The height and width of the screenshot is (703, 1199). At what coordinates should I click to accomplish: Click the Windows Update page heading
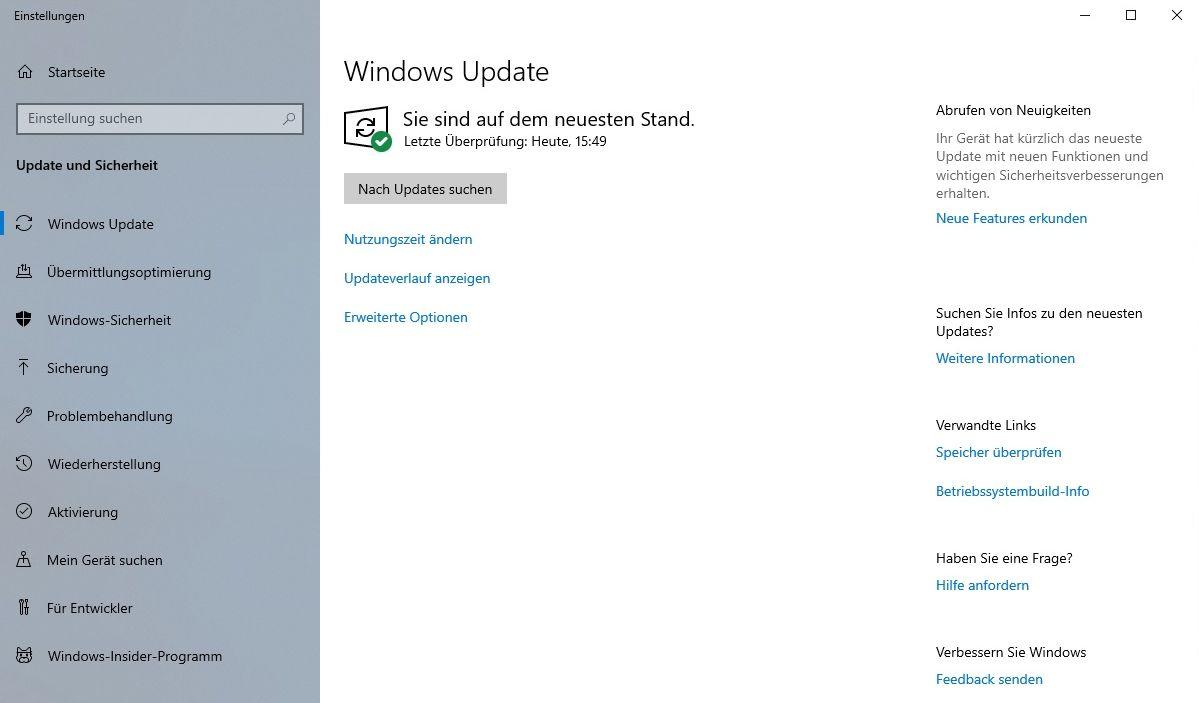click(447, 72)
